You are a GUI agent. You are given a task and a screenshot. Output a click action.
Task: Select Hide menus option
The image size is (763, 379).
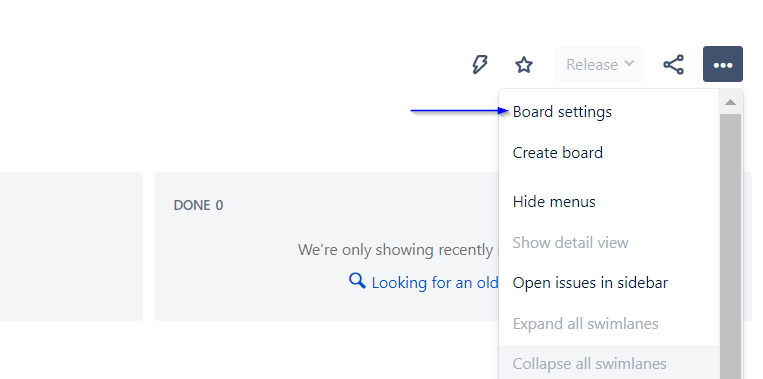[608, 202]
